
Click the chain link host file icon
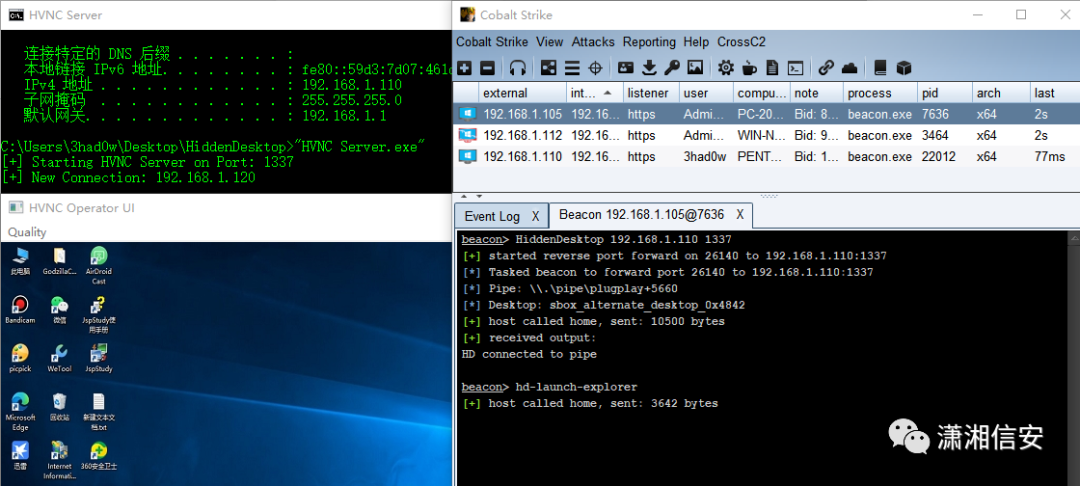(x=826, y=67)
